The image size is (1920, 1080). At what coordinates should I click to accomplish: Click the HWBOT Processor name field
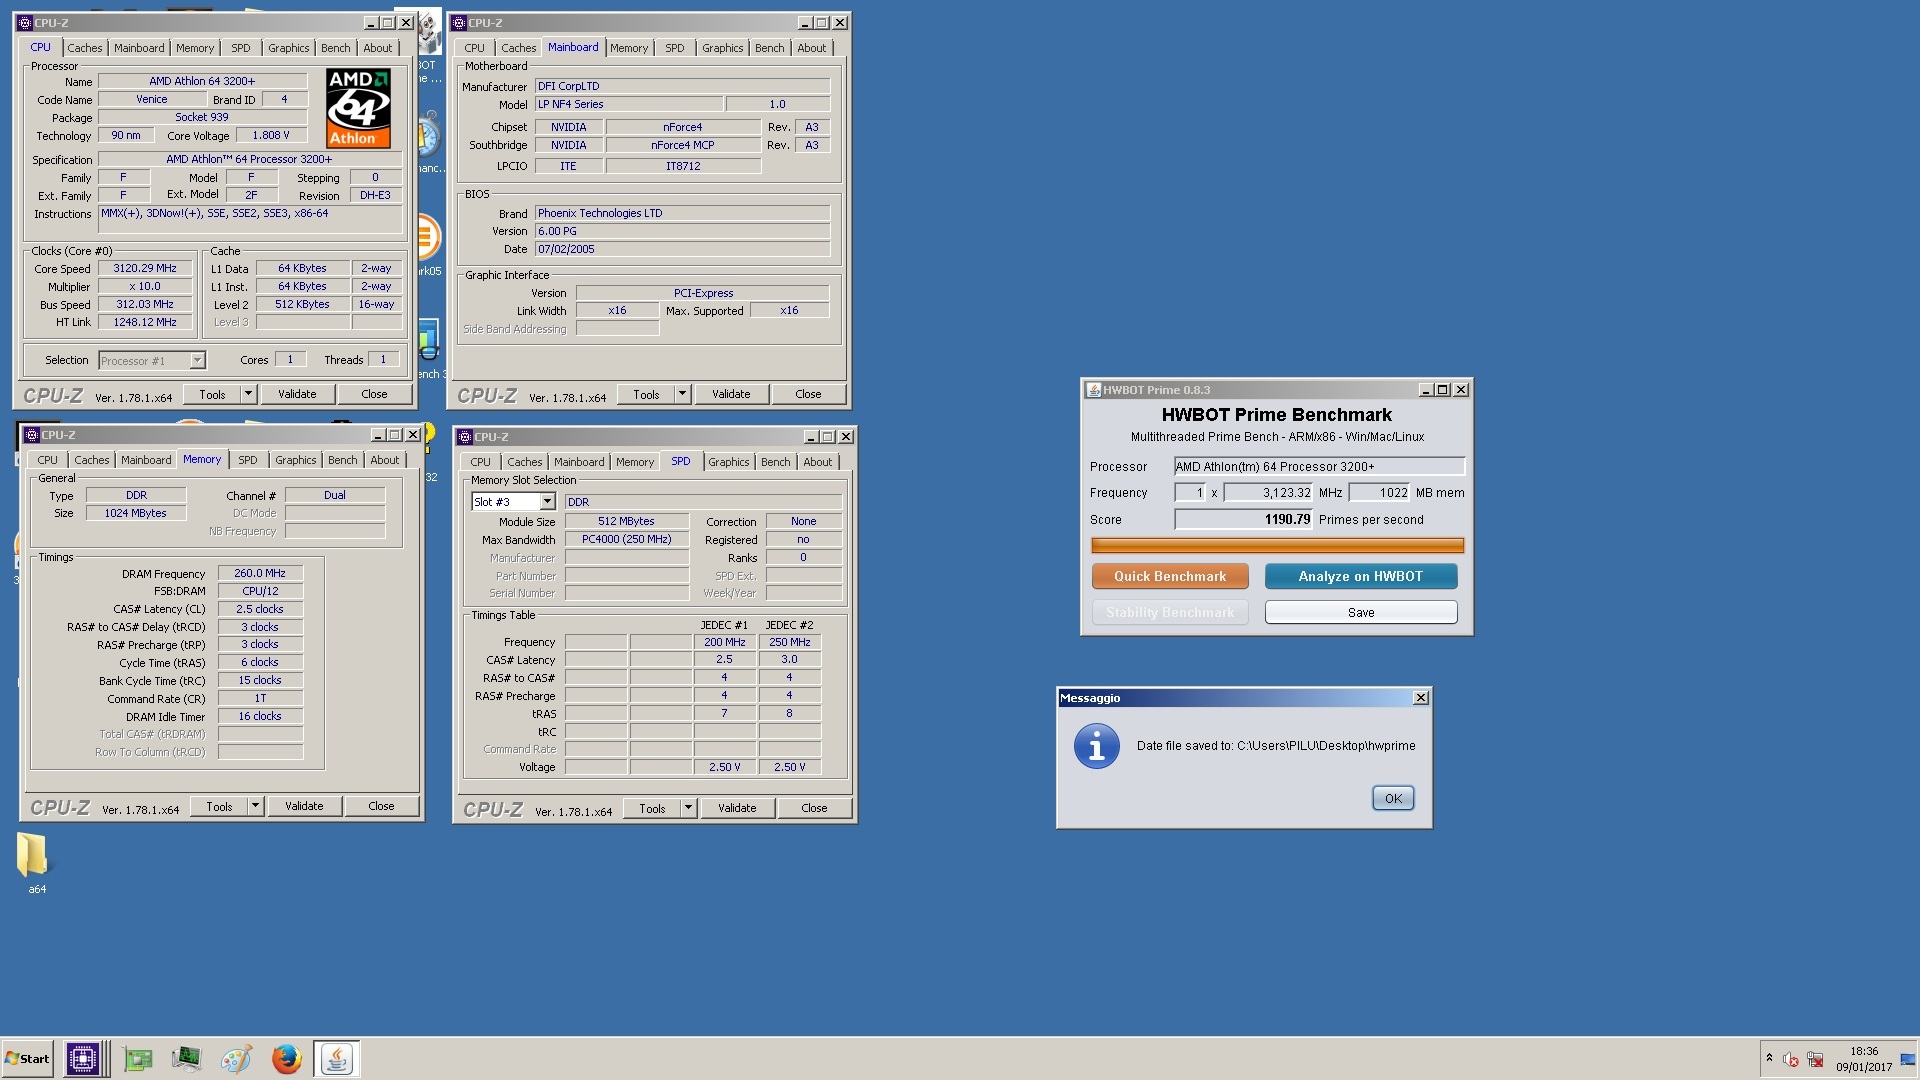[1319, 467]
